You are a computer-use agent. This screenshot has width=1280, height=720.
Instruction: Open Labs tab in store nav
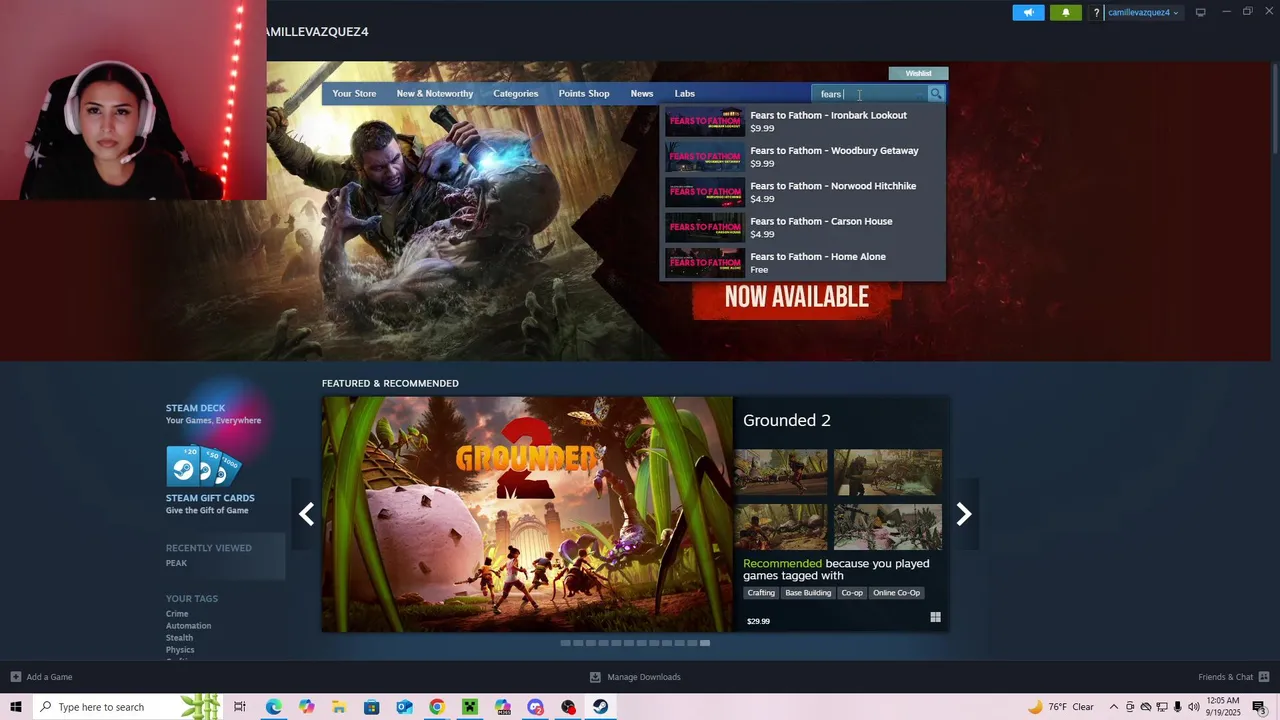[685, 94]
